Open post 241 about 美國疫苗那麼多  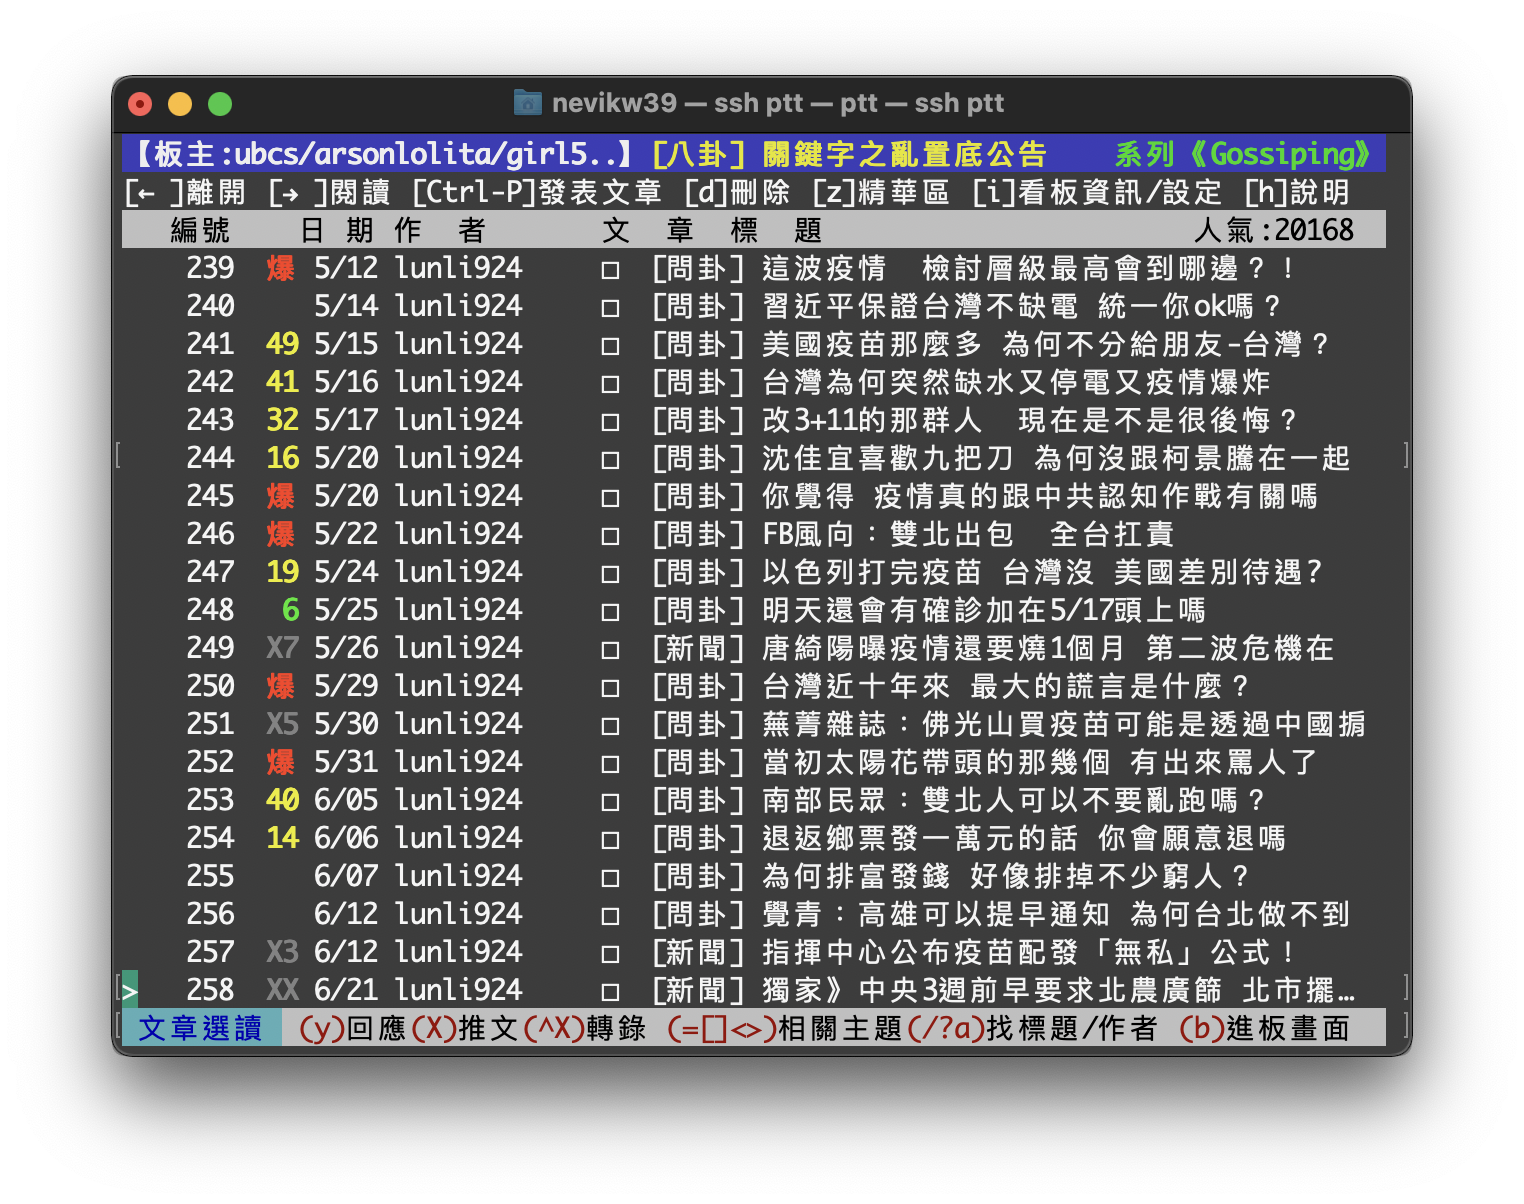(x=754, y=344)
